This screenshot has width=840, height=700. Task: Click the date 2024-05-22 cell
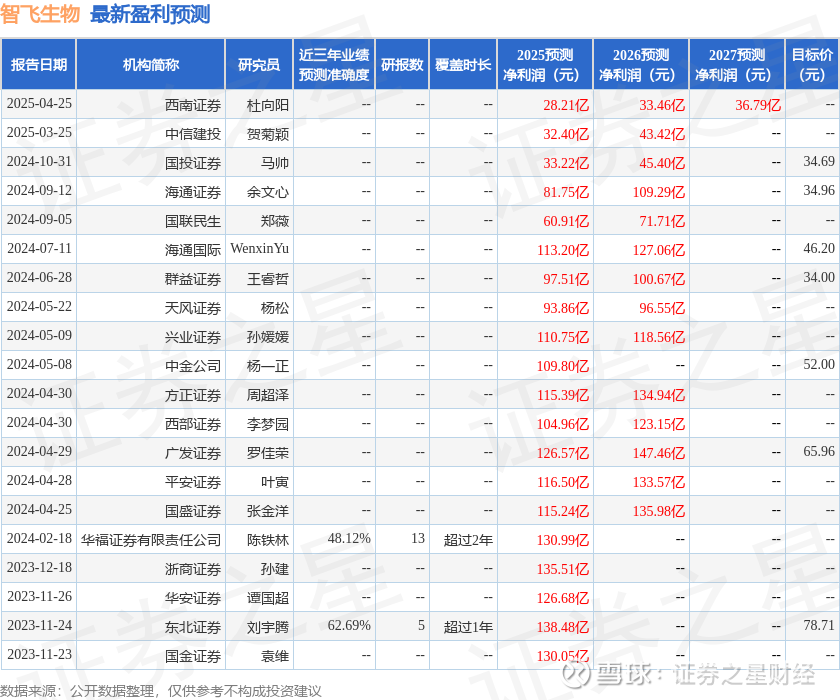pos(39,306)
